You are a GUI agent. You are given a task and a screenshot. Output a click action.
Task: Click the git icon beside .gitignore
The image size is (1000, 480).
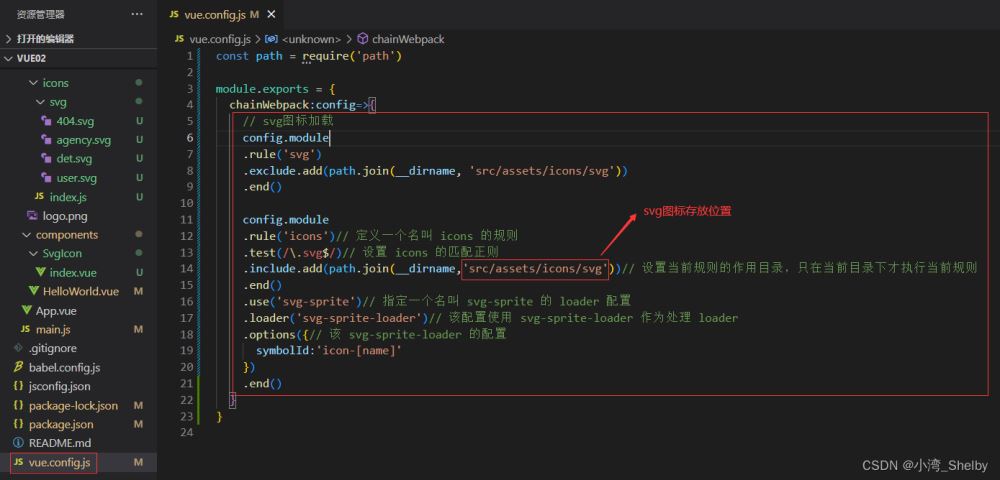pos(18,348)
